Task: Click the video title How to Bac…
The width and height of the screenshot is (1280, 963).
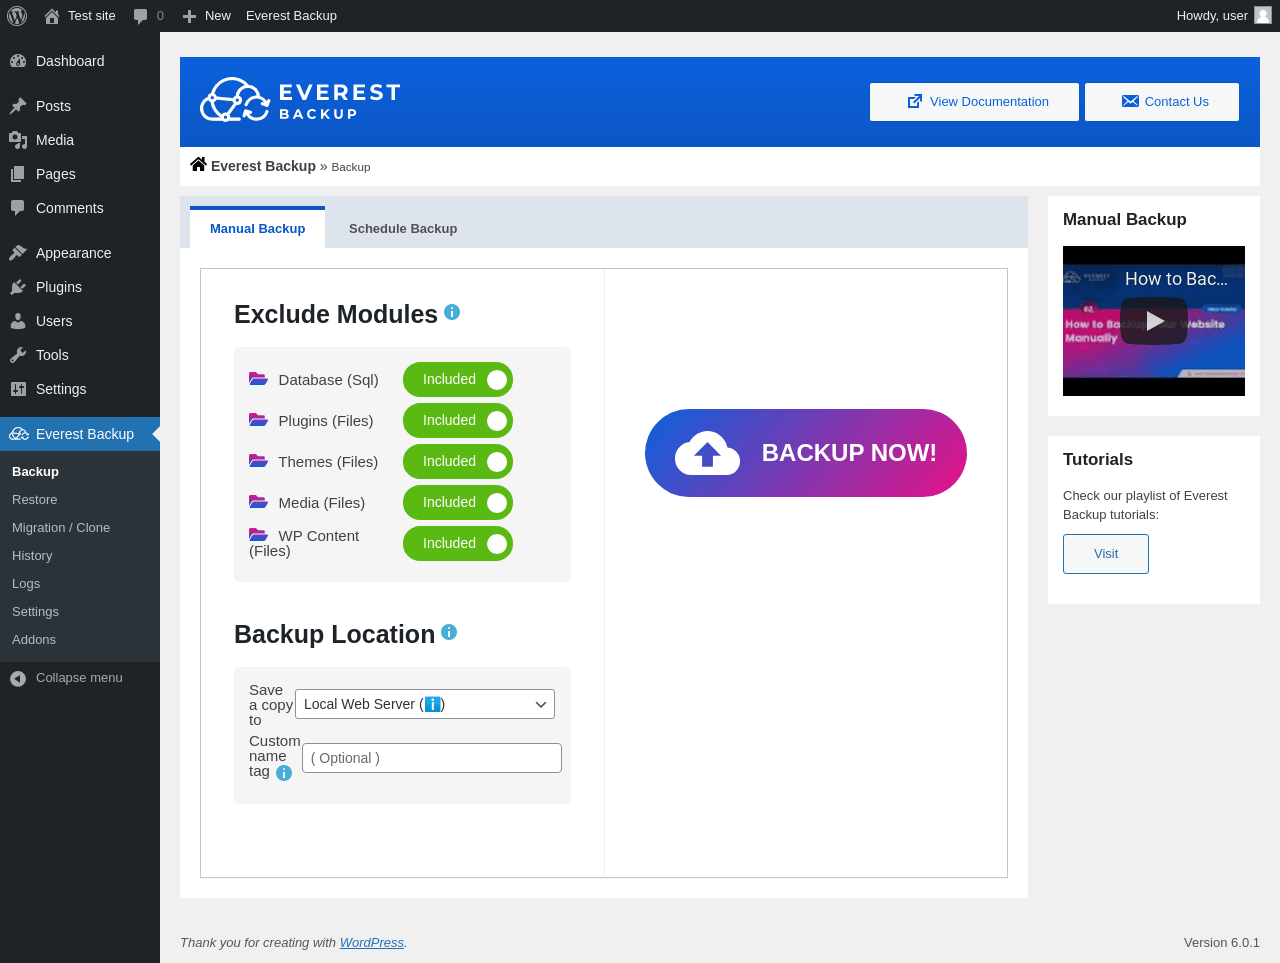Action: pyautogui.click(x=1176, y=279)
